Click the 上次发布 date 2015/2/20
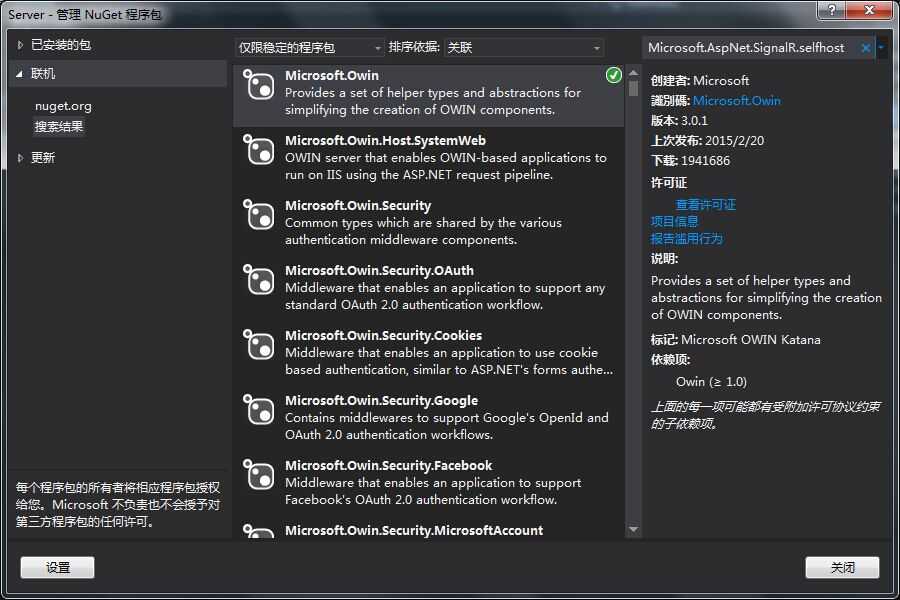The height and width of the screenshot is (600, 900). [x=735, y=141]
